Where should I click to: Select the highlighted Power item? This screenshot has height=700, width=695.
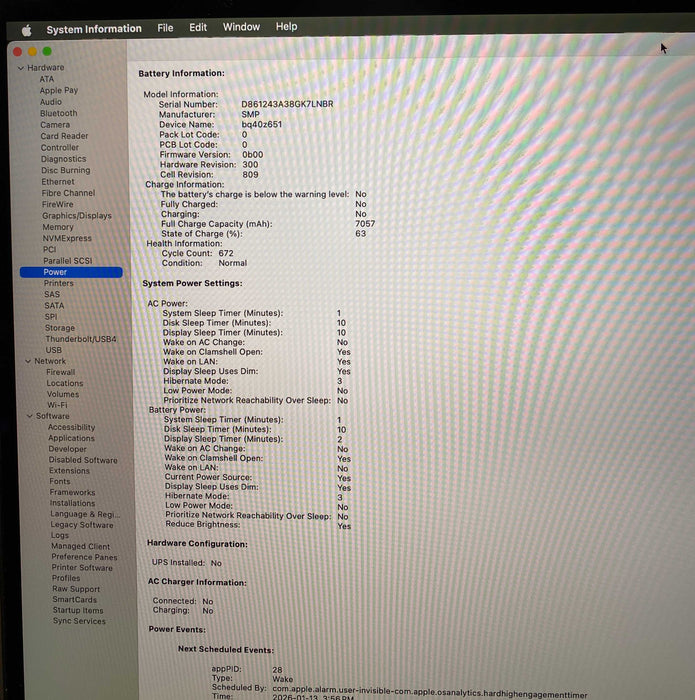[71, 272]
